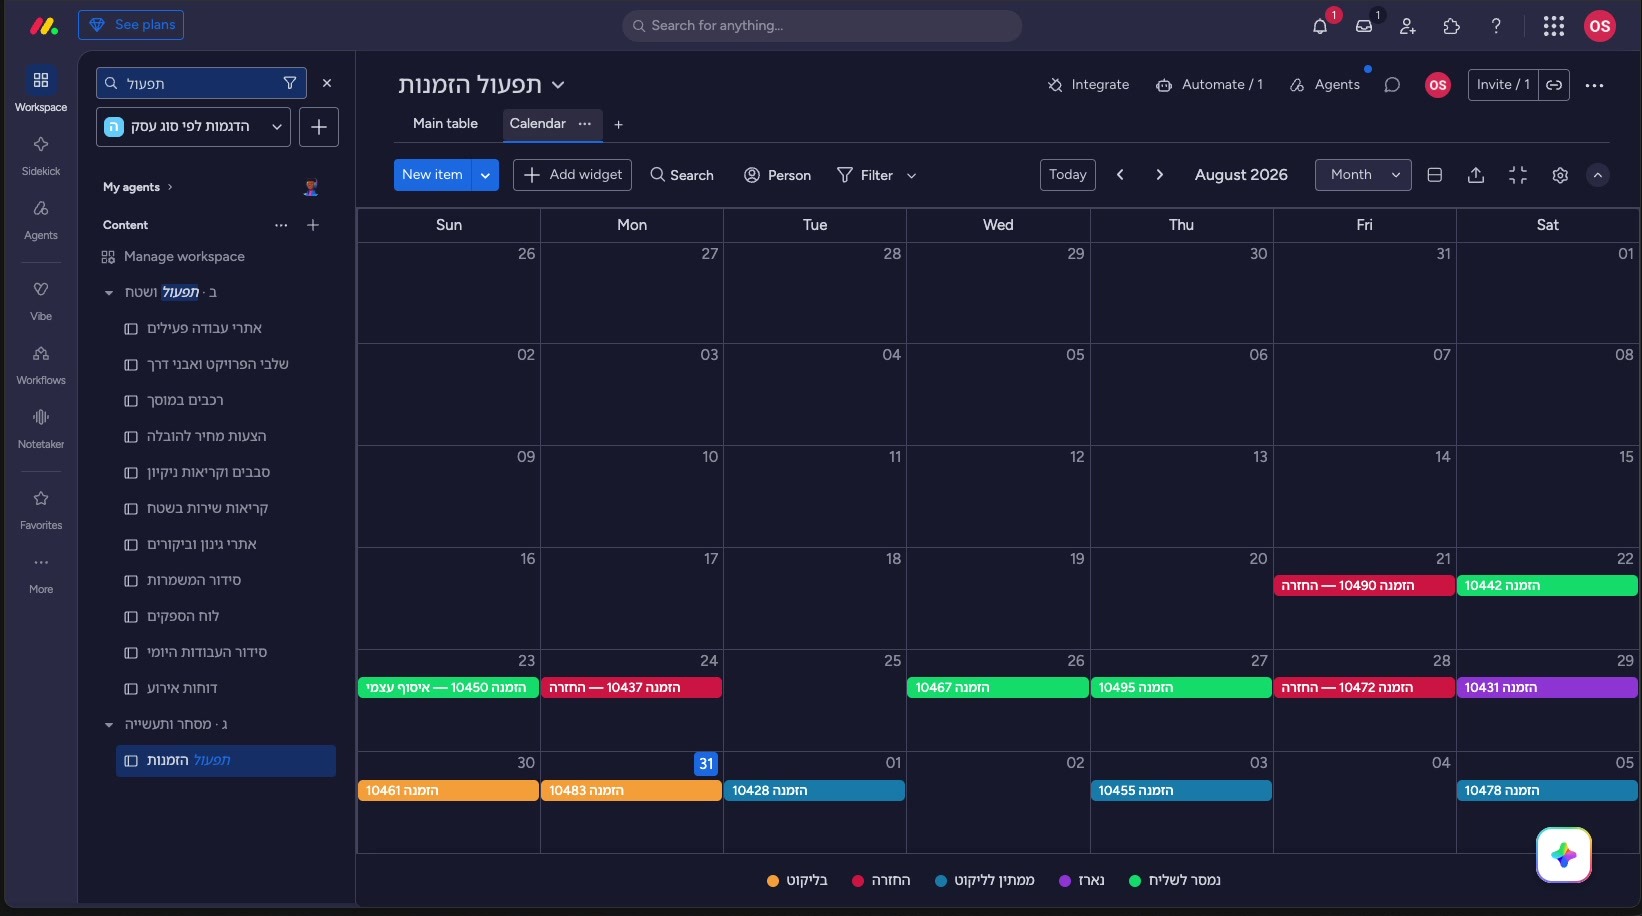Open the help question mark icon
This screenshot has width=1642, height=916.
(x=1496, y=26)
